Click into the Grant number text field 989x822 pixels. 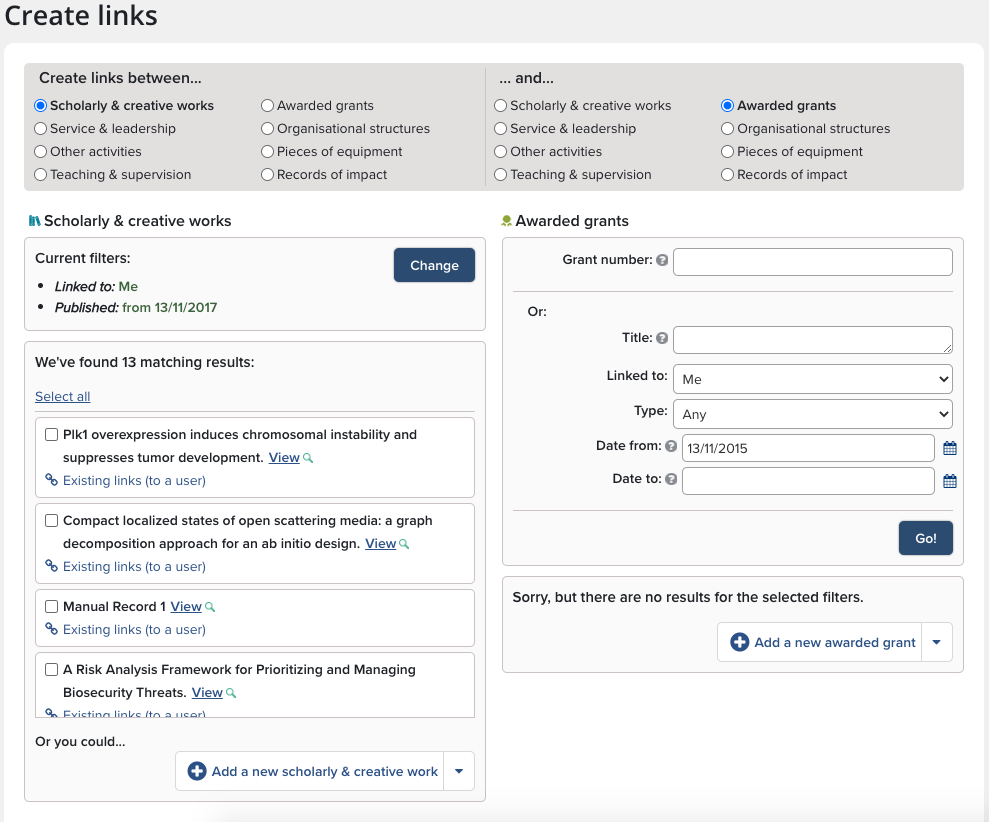coord(812,262)
